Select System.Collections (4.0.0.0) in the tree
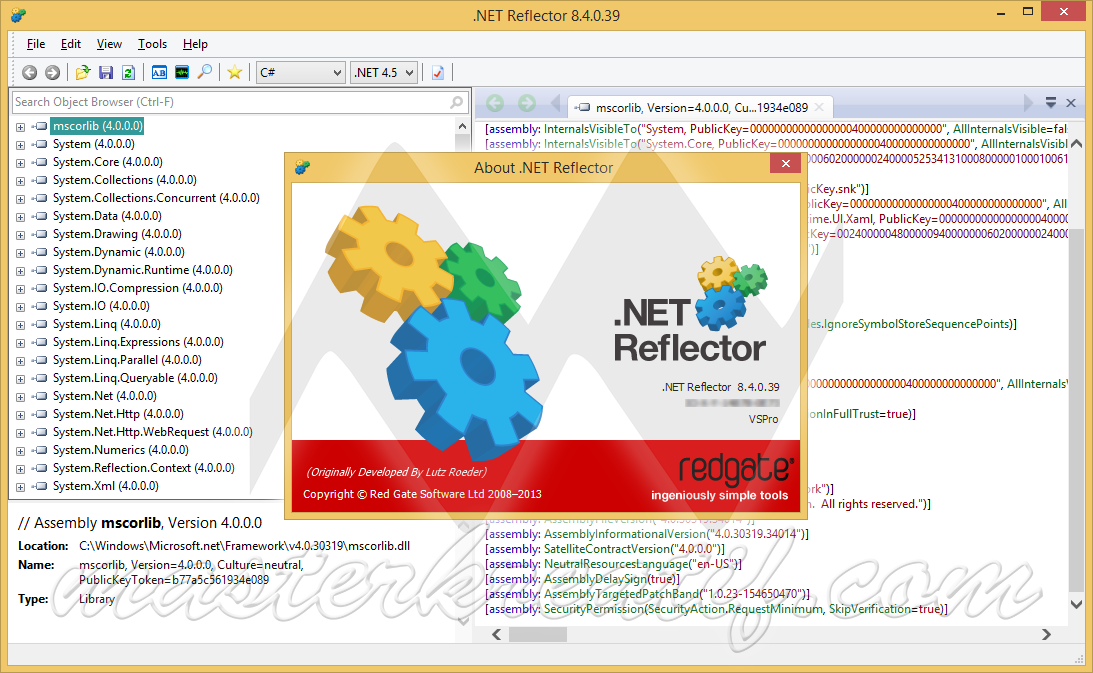The image size is (1093, 673). [125, 180]
